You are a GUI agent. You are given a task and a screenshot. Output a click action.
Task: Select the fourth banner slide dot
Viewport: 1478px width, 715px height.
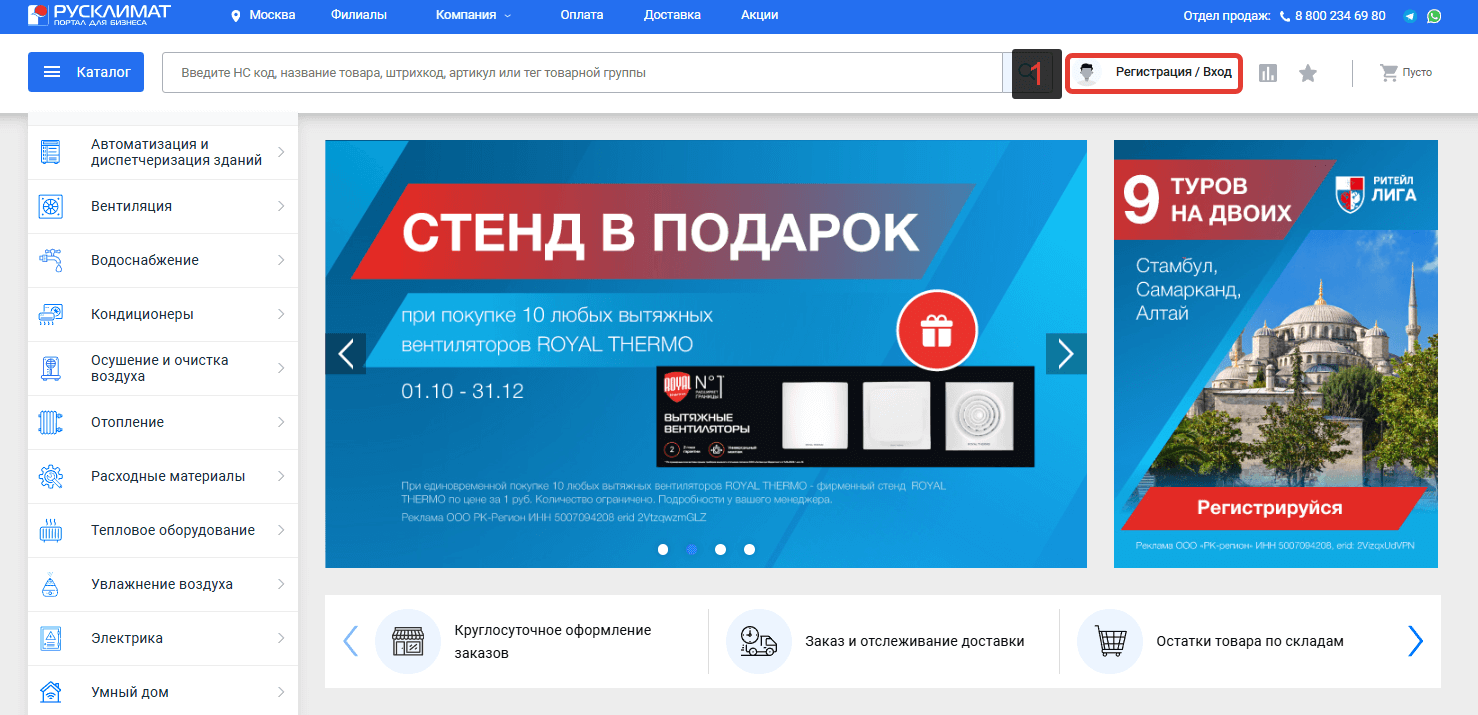coord(750,549)
